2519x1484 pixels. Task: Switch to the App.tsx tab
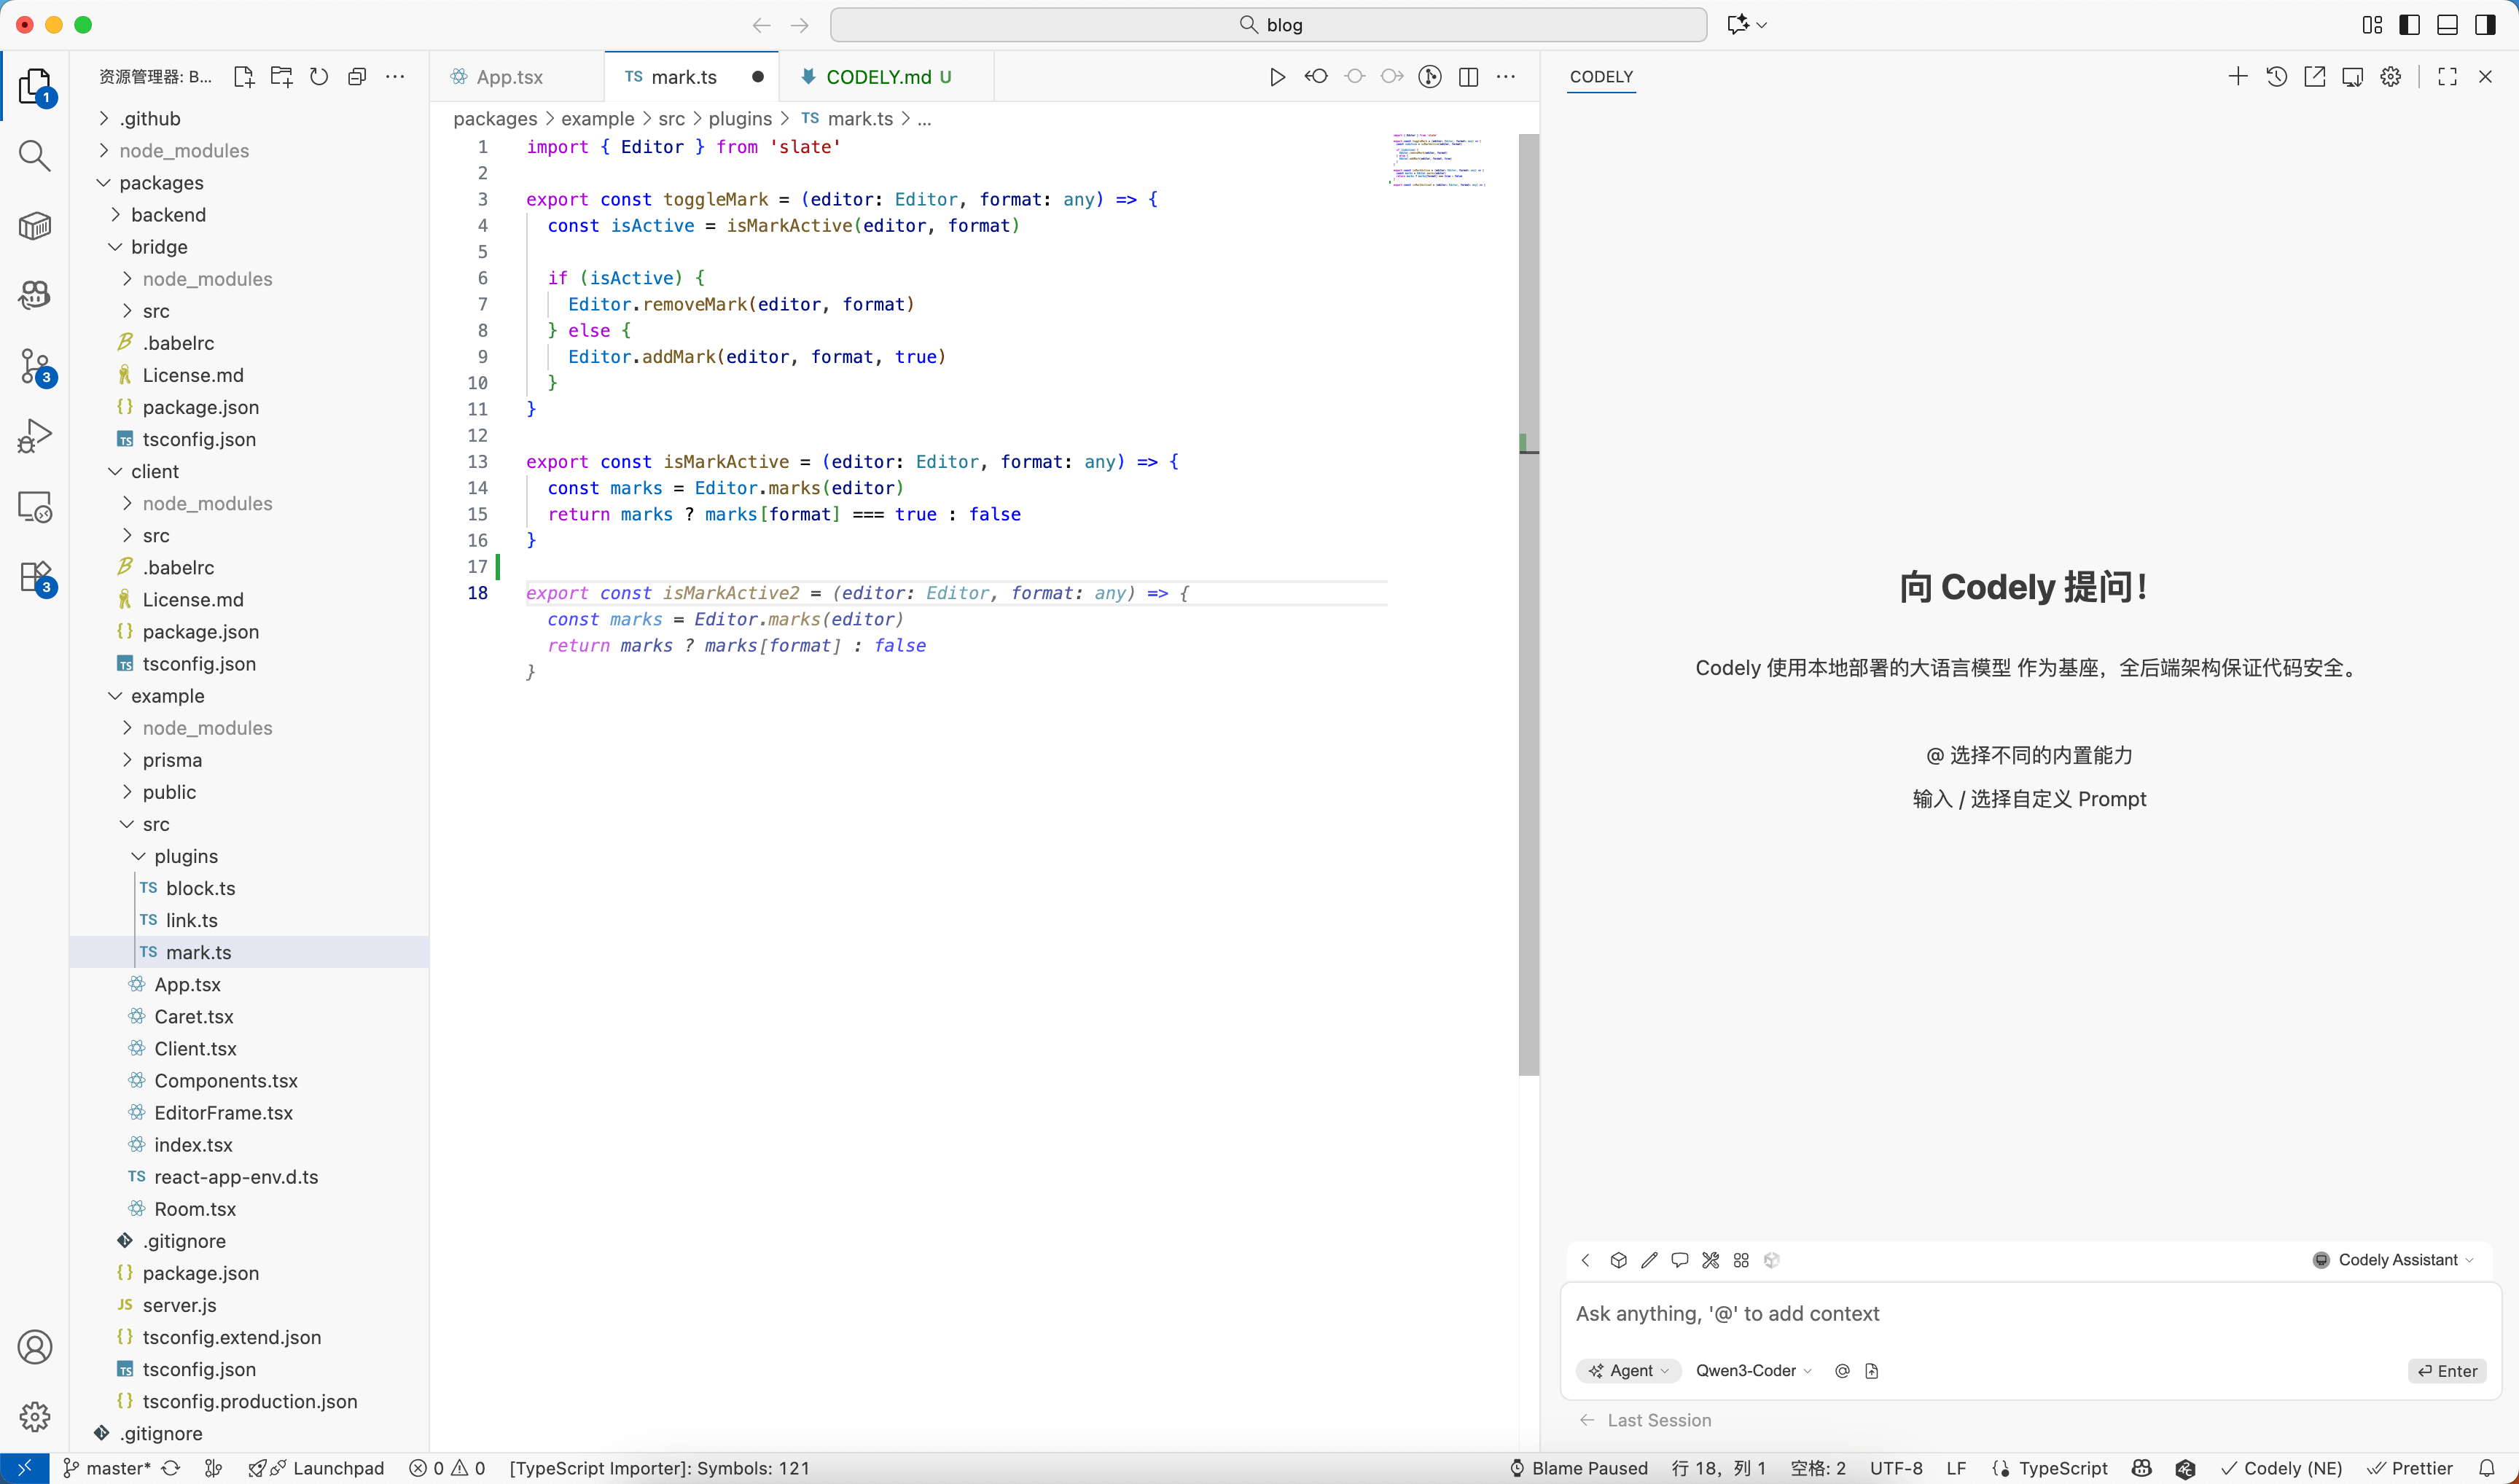click(509, 77)
